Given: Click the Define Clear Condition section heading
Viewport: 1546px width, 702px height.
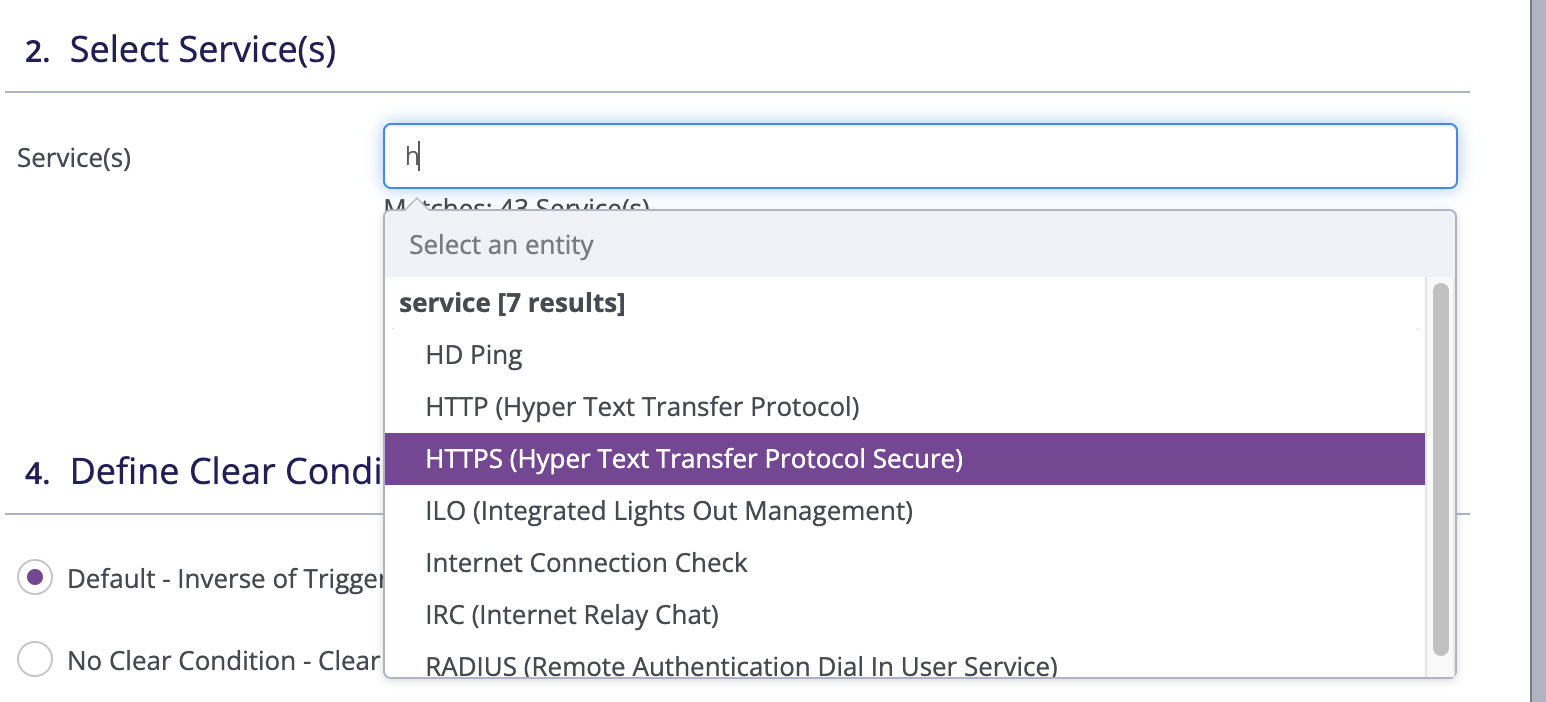Looking at the screenshot, I should 205,471.
